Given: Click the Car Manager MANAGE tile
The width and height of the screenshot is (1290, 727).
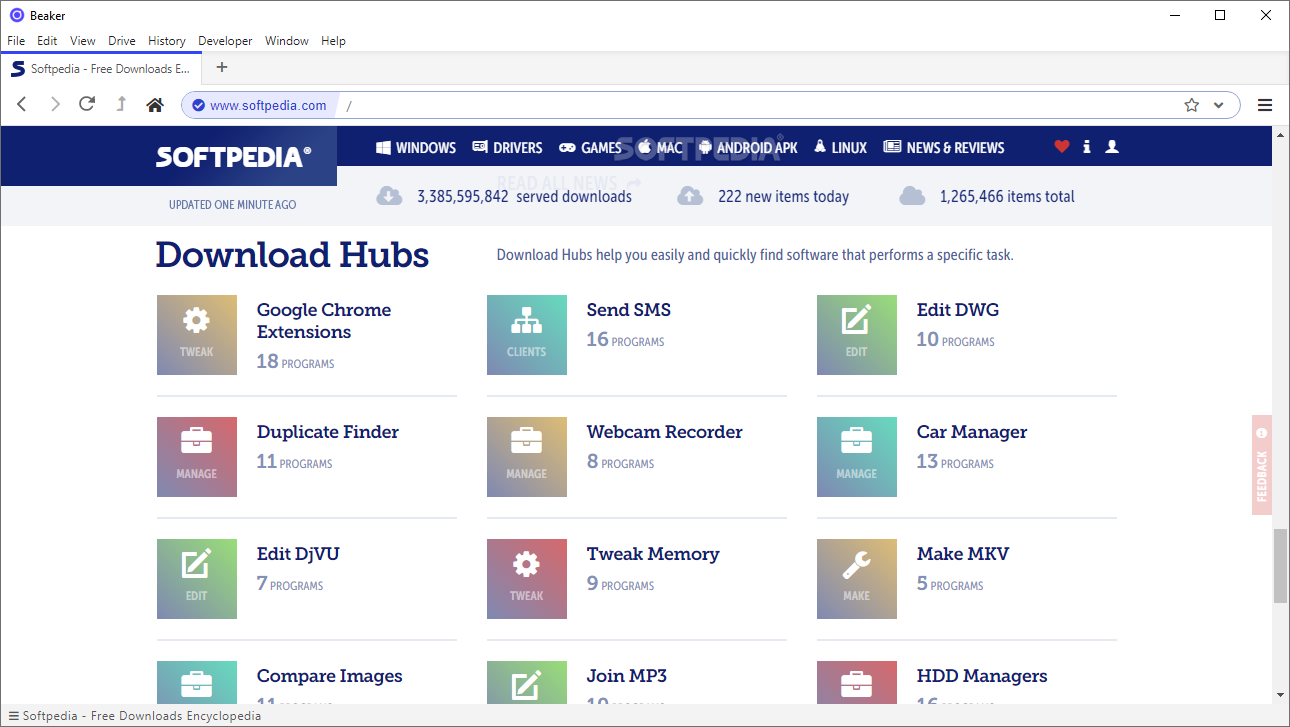Looking at the screenshot, I should (x=857, y=457).
